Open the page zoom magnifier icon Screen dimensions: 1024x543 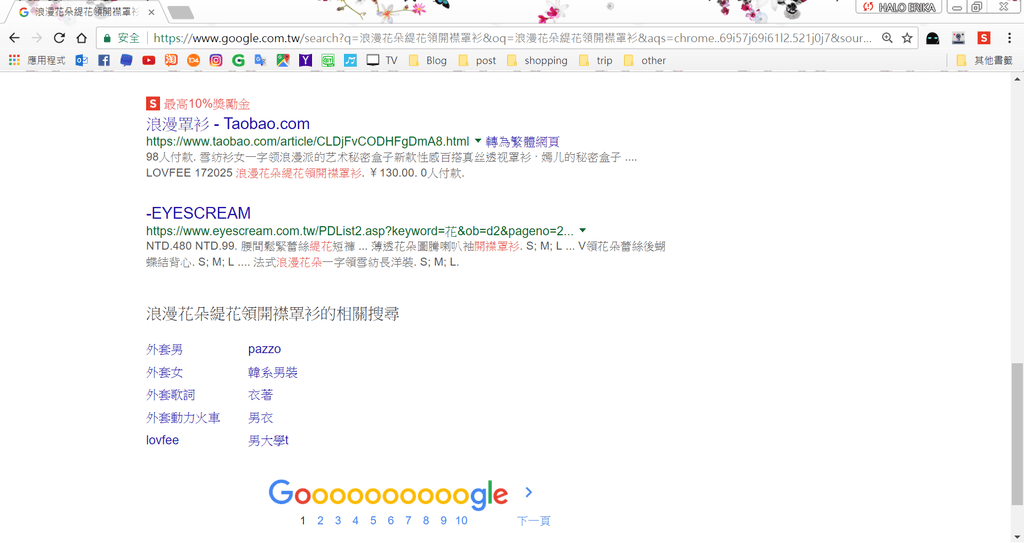click(x=887, y=38)
